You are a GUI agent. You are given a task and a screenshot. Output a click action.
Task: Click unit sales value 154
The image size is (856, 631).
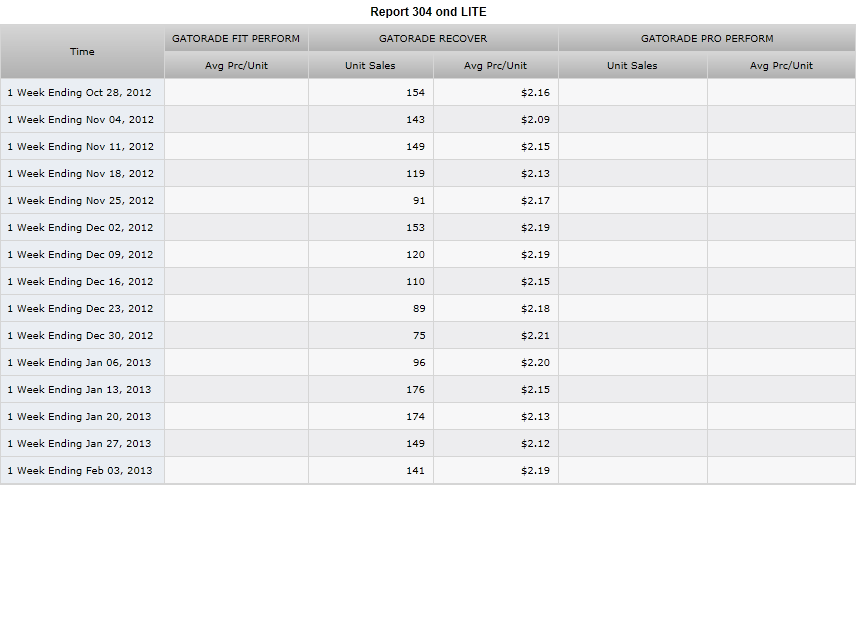[415, 92]
